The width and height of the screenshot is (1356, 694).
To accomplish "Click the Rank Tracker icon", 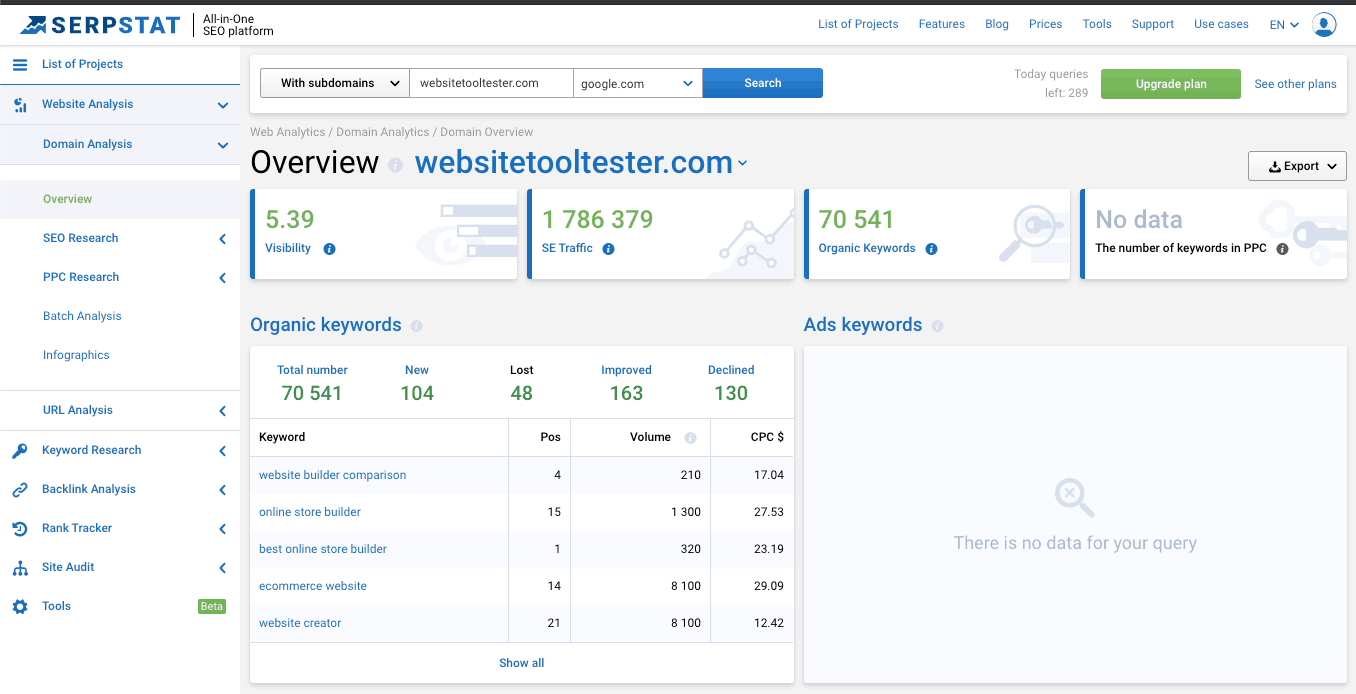I will coord(20,529).
